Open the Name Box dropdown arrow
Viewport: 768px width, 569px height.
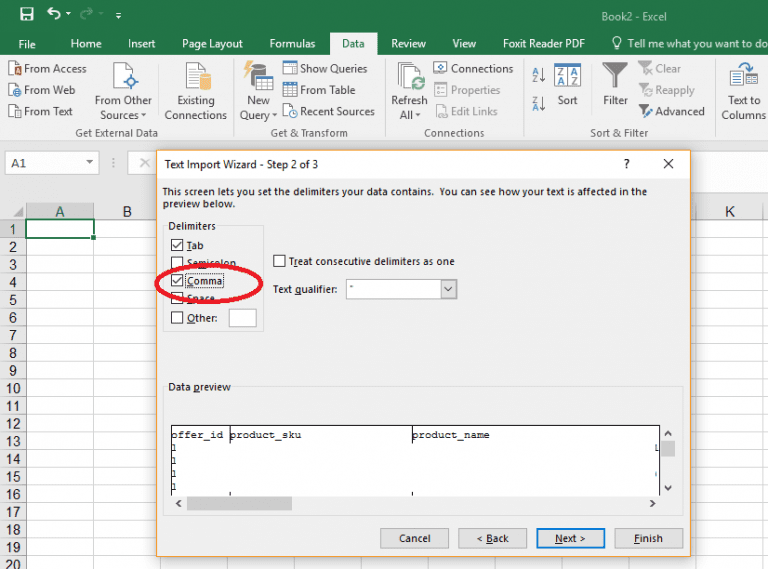coord(89,162)
